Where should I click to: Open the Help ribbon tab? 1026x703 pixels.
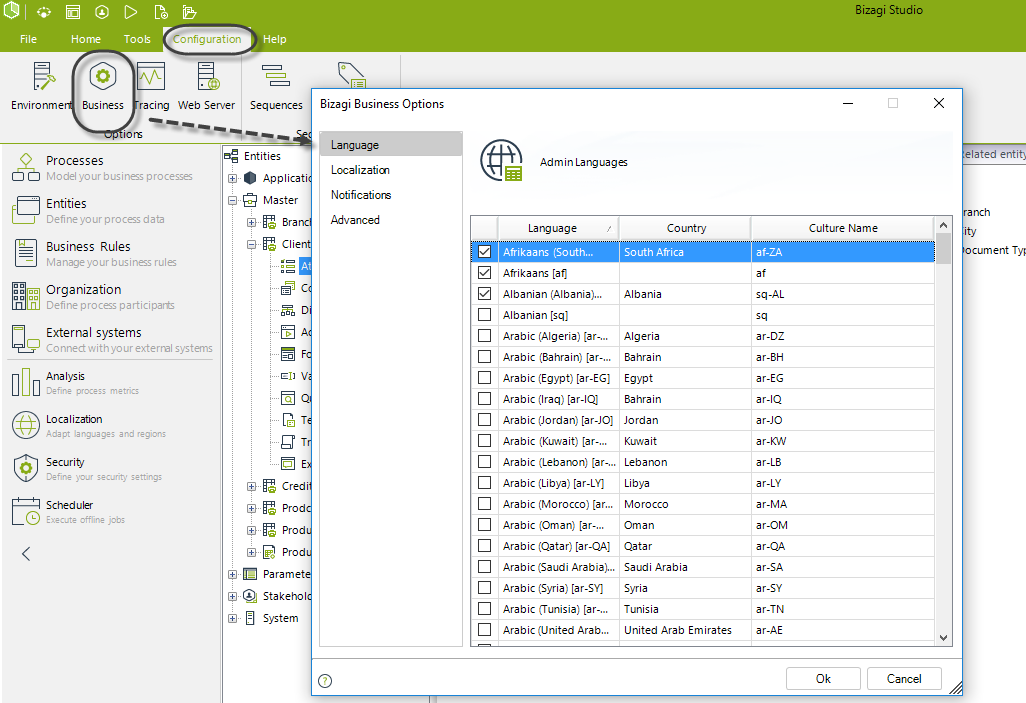[274, 39]
